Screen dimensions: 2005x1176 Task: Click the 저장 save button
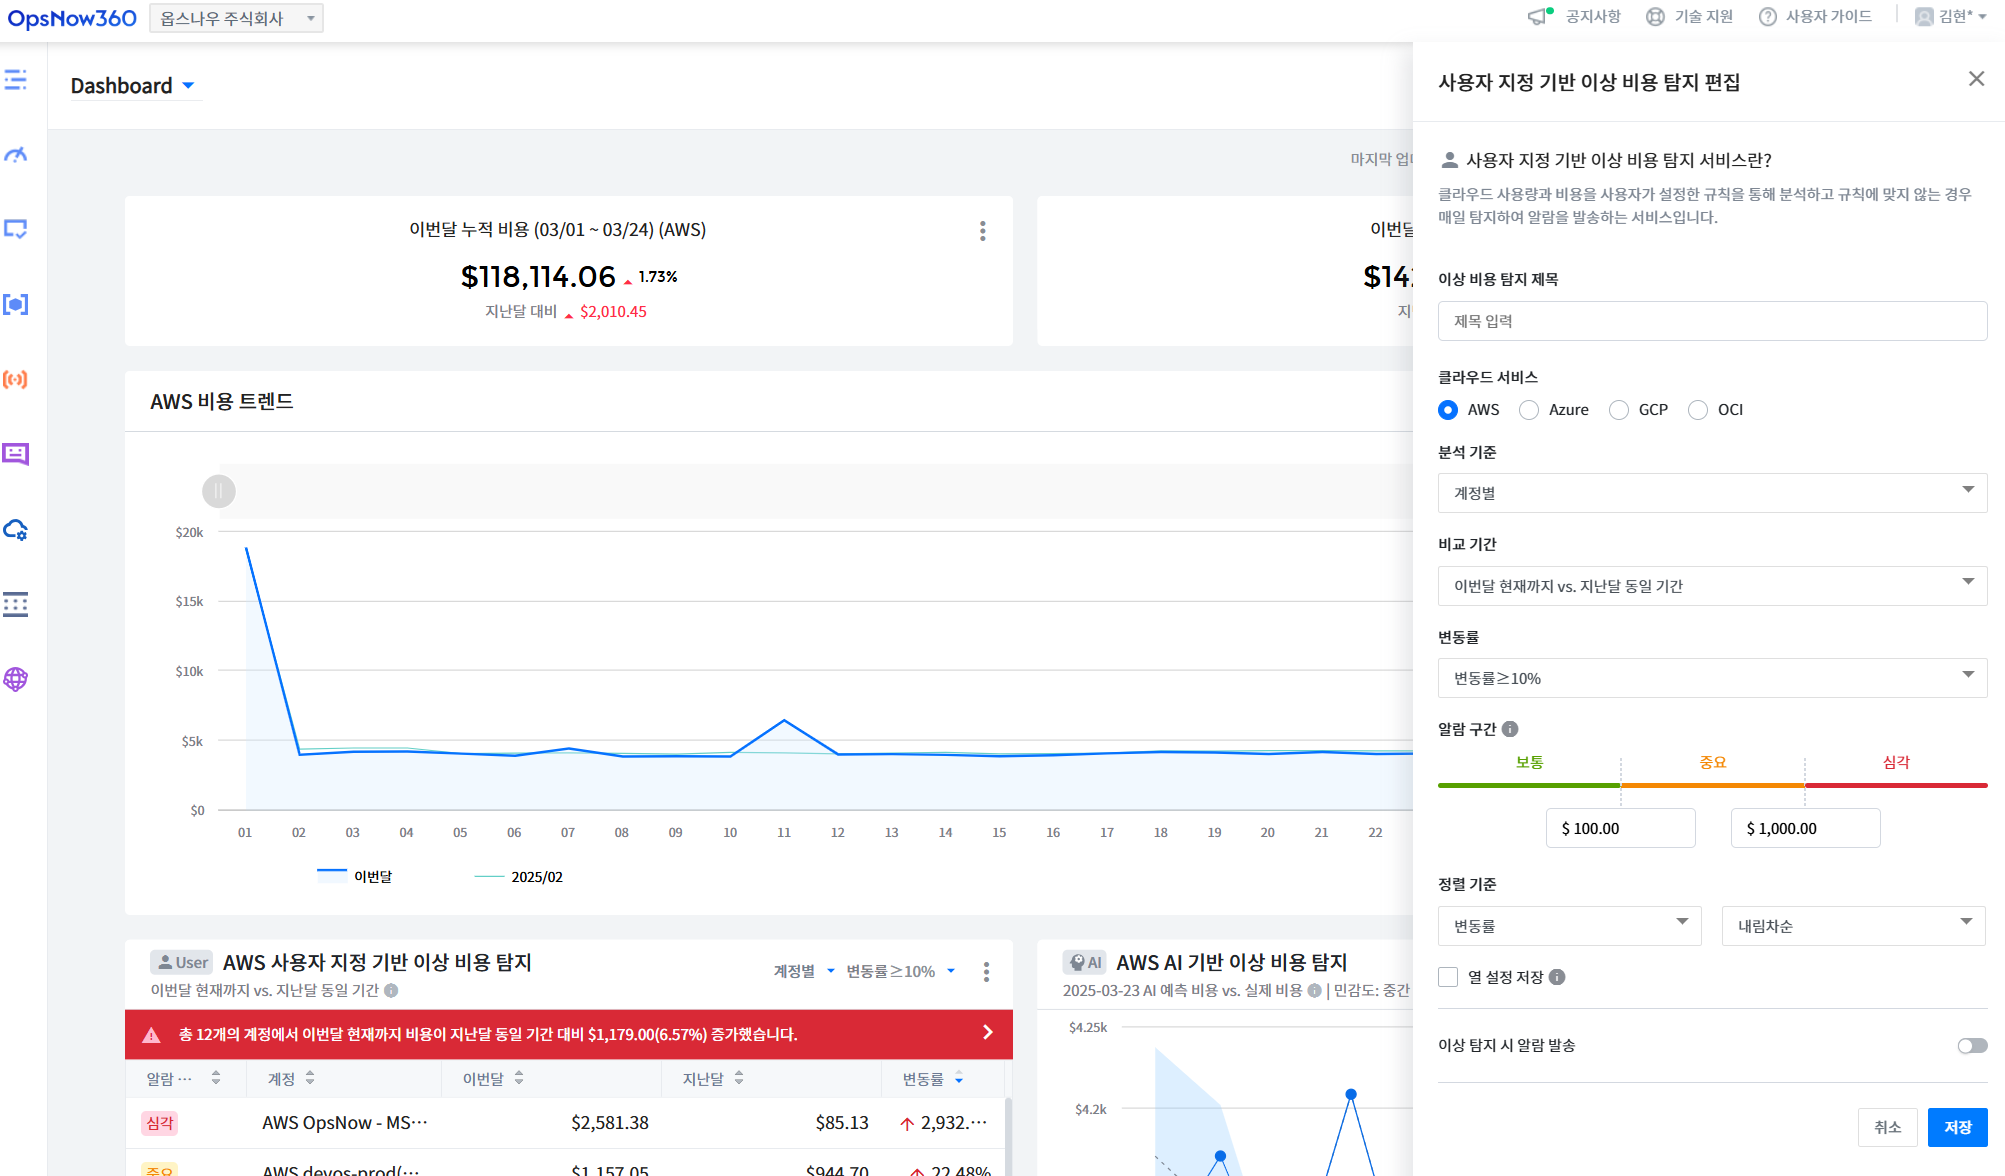pyautogui.click(x=1957, y=1127)
